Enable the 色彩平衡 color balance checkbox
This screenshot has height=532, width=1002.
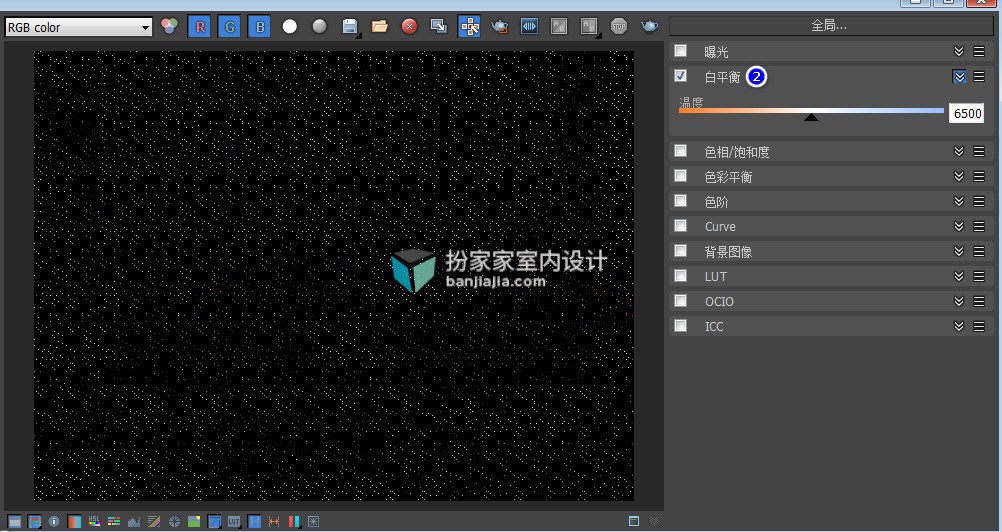[681, 176]
